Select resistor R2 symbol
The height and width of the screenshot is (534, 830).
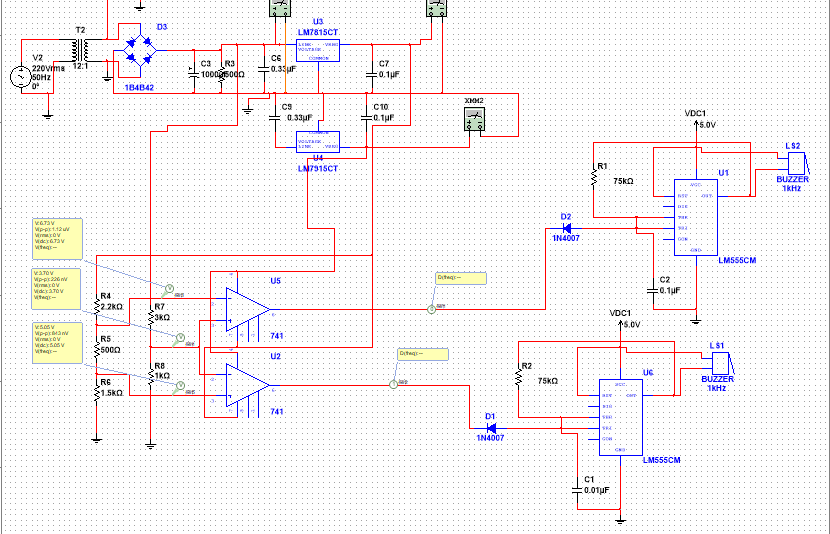[519, 377]
